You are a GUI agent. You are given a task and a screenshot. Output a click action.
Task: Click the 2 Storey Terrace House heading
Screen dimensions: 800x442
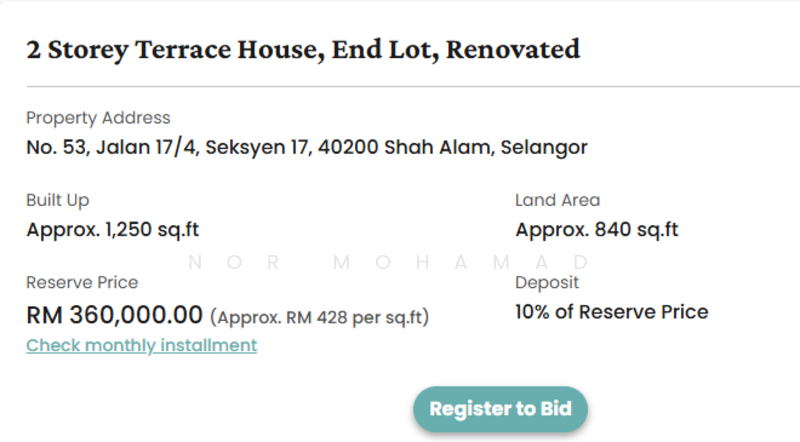303,48
